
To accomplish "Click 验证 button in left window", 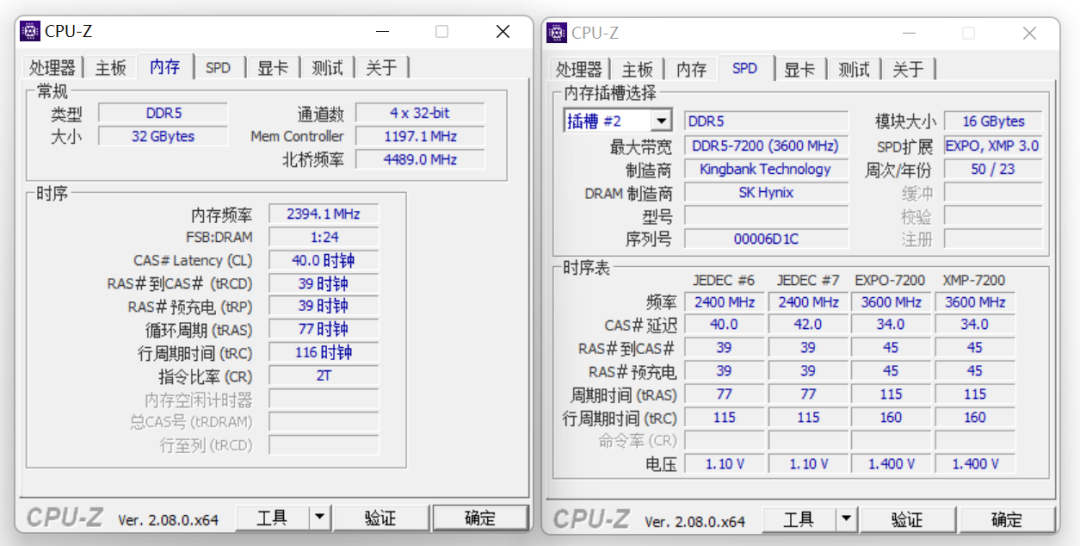I will click(381, 518).
